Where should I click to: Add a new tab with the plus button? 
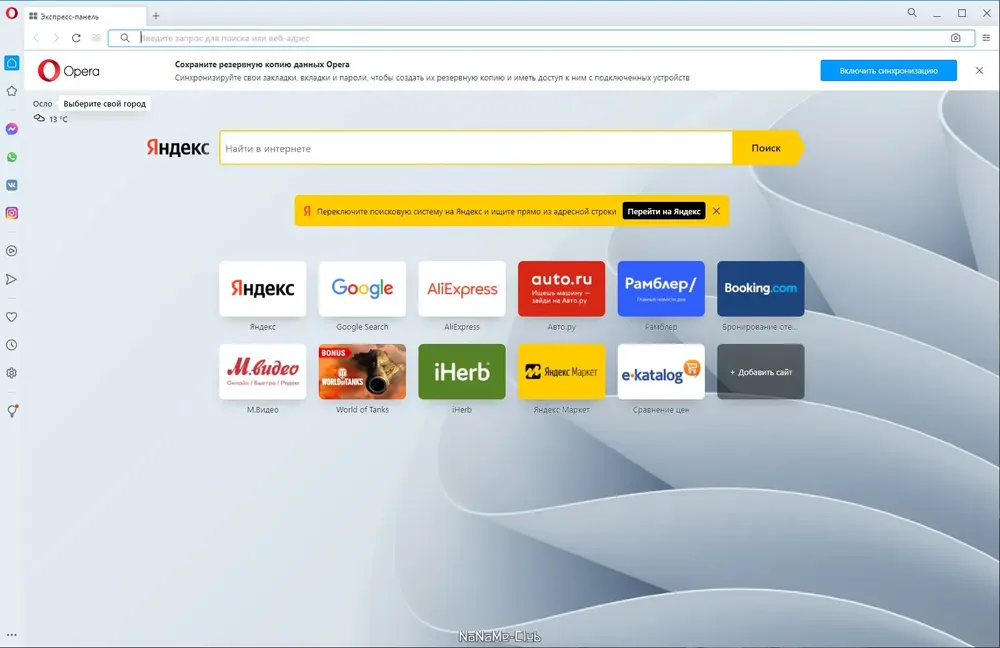tap(156, 16)
